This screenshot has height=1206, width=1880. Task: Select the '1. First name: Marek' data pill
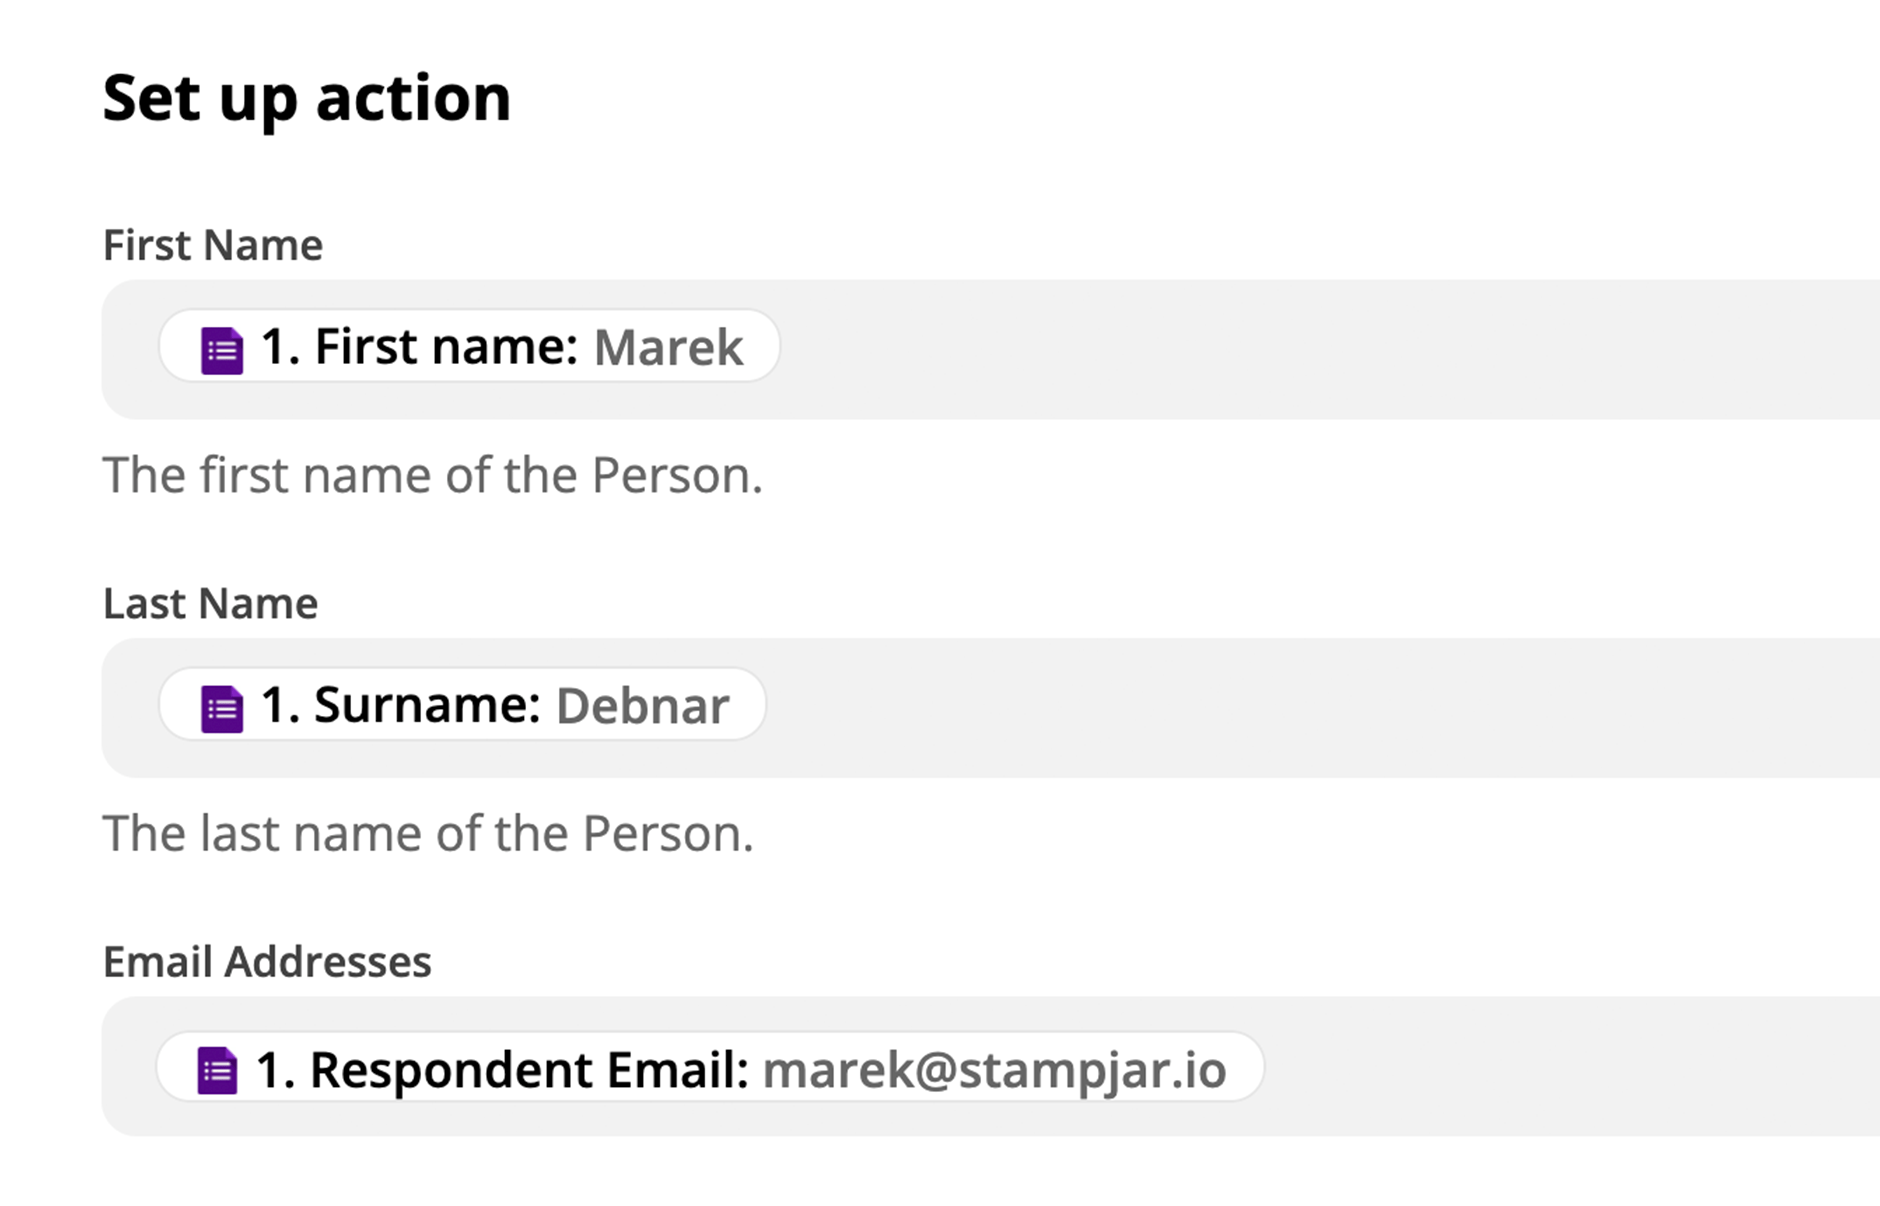coord(469,346)
